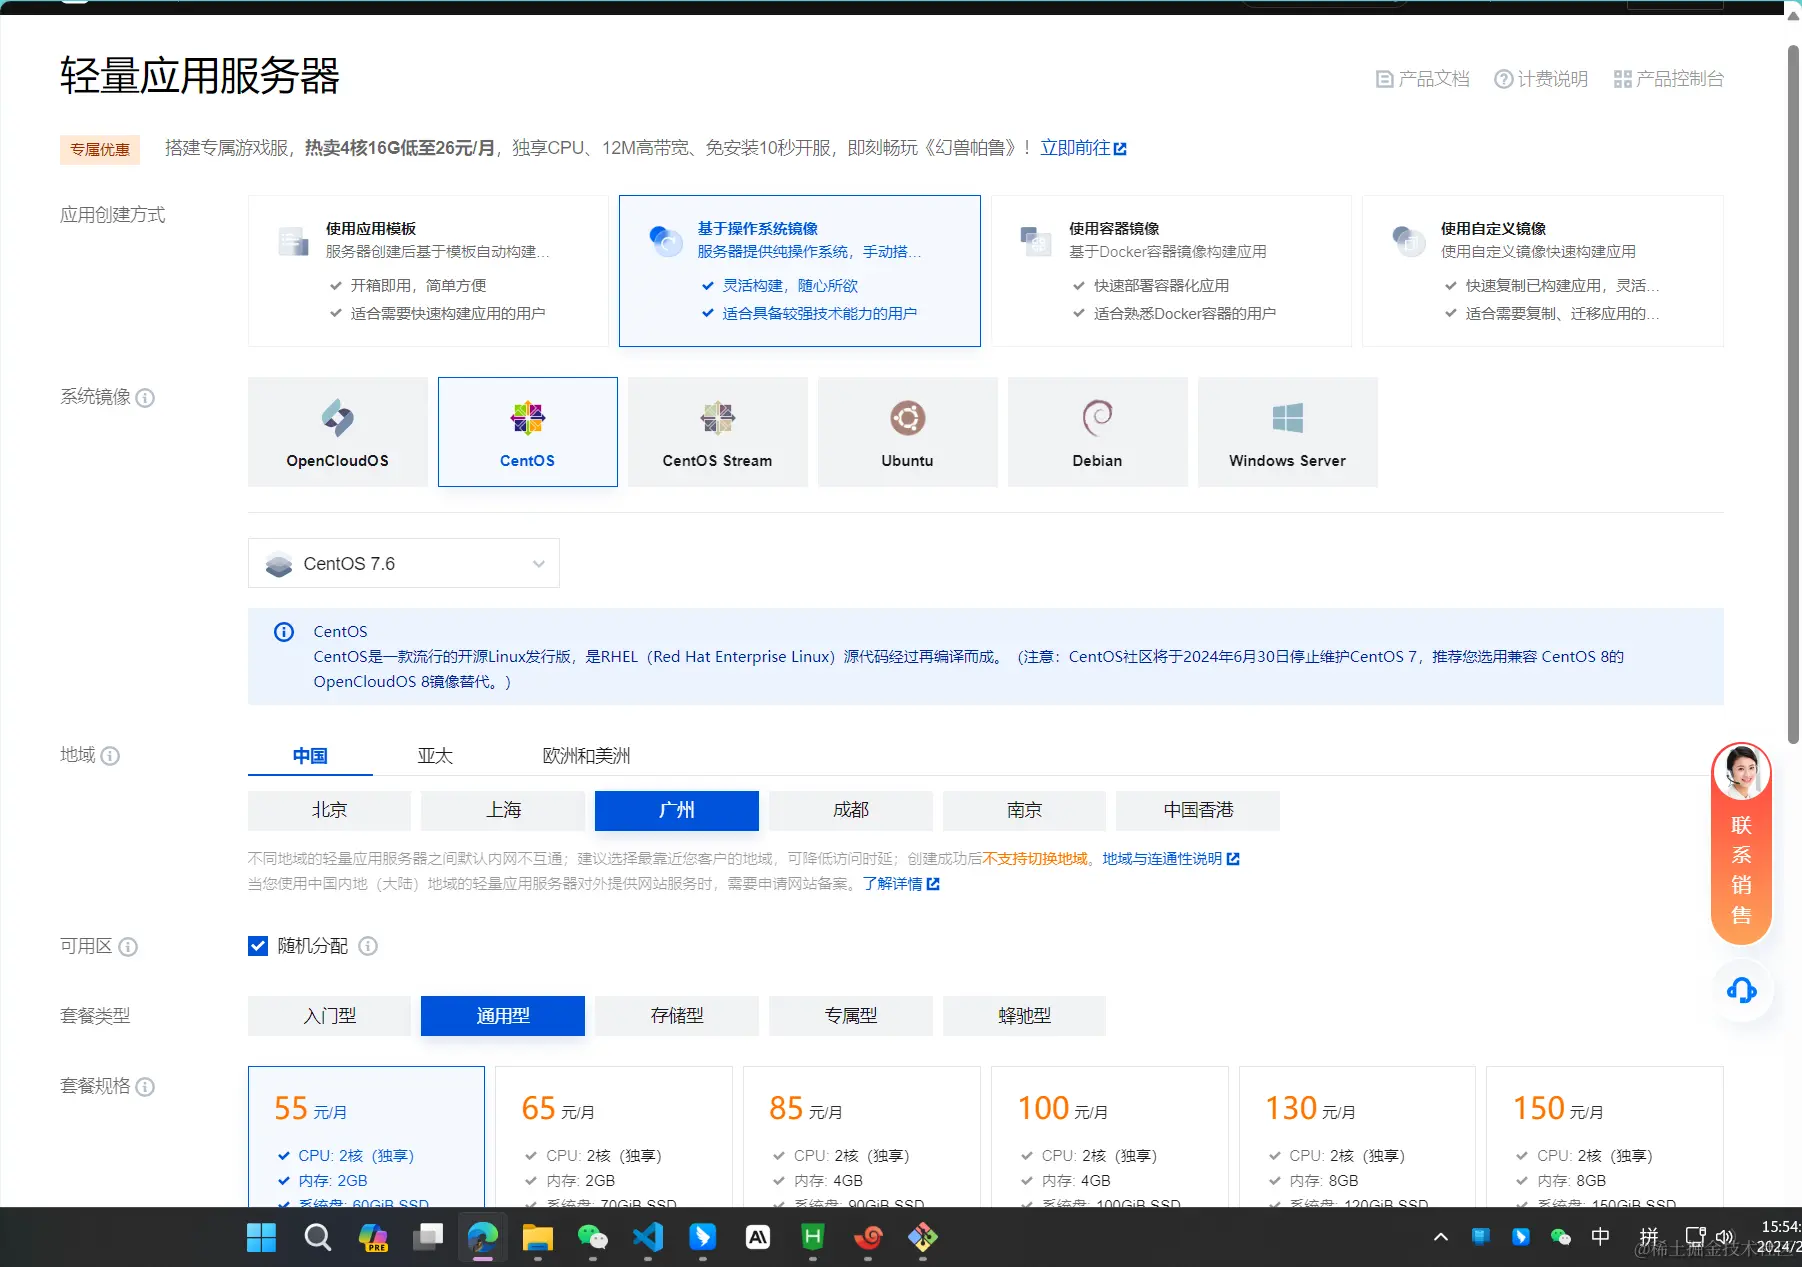The width and height of the screenshot is (1802, 1267).
Task: Click the volume icon in system tray
Action: tap(1724, 1237)
